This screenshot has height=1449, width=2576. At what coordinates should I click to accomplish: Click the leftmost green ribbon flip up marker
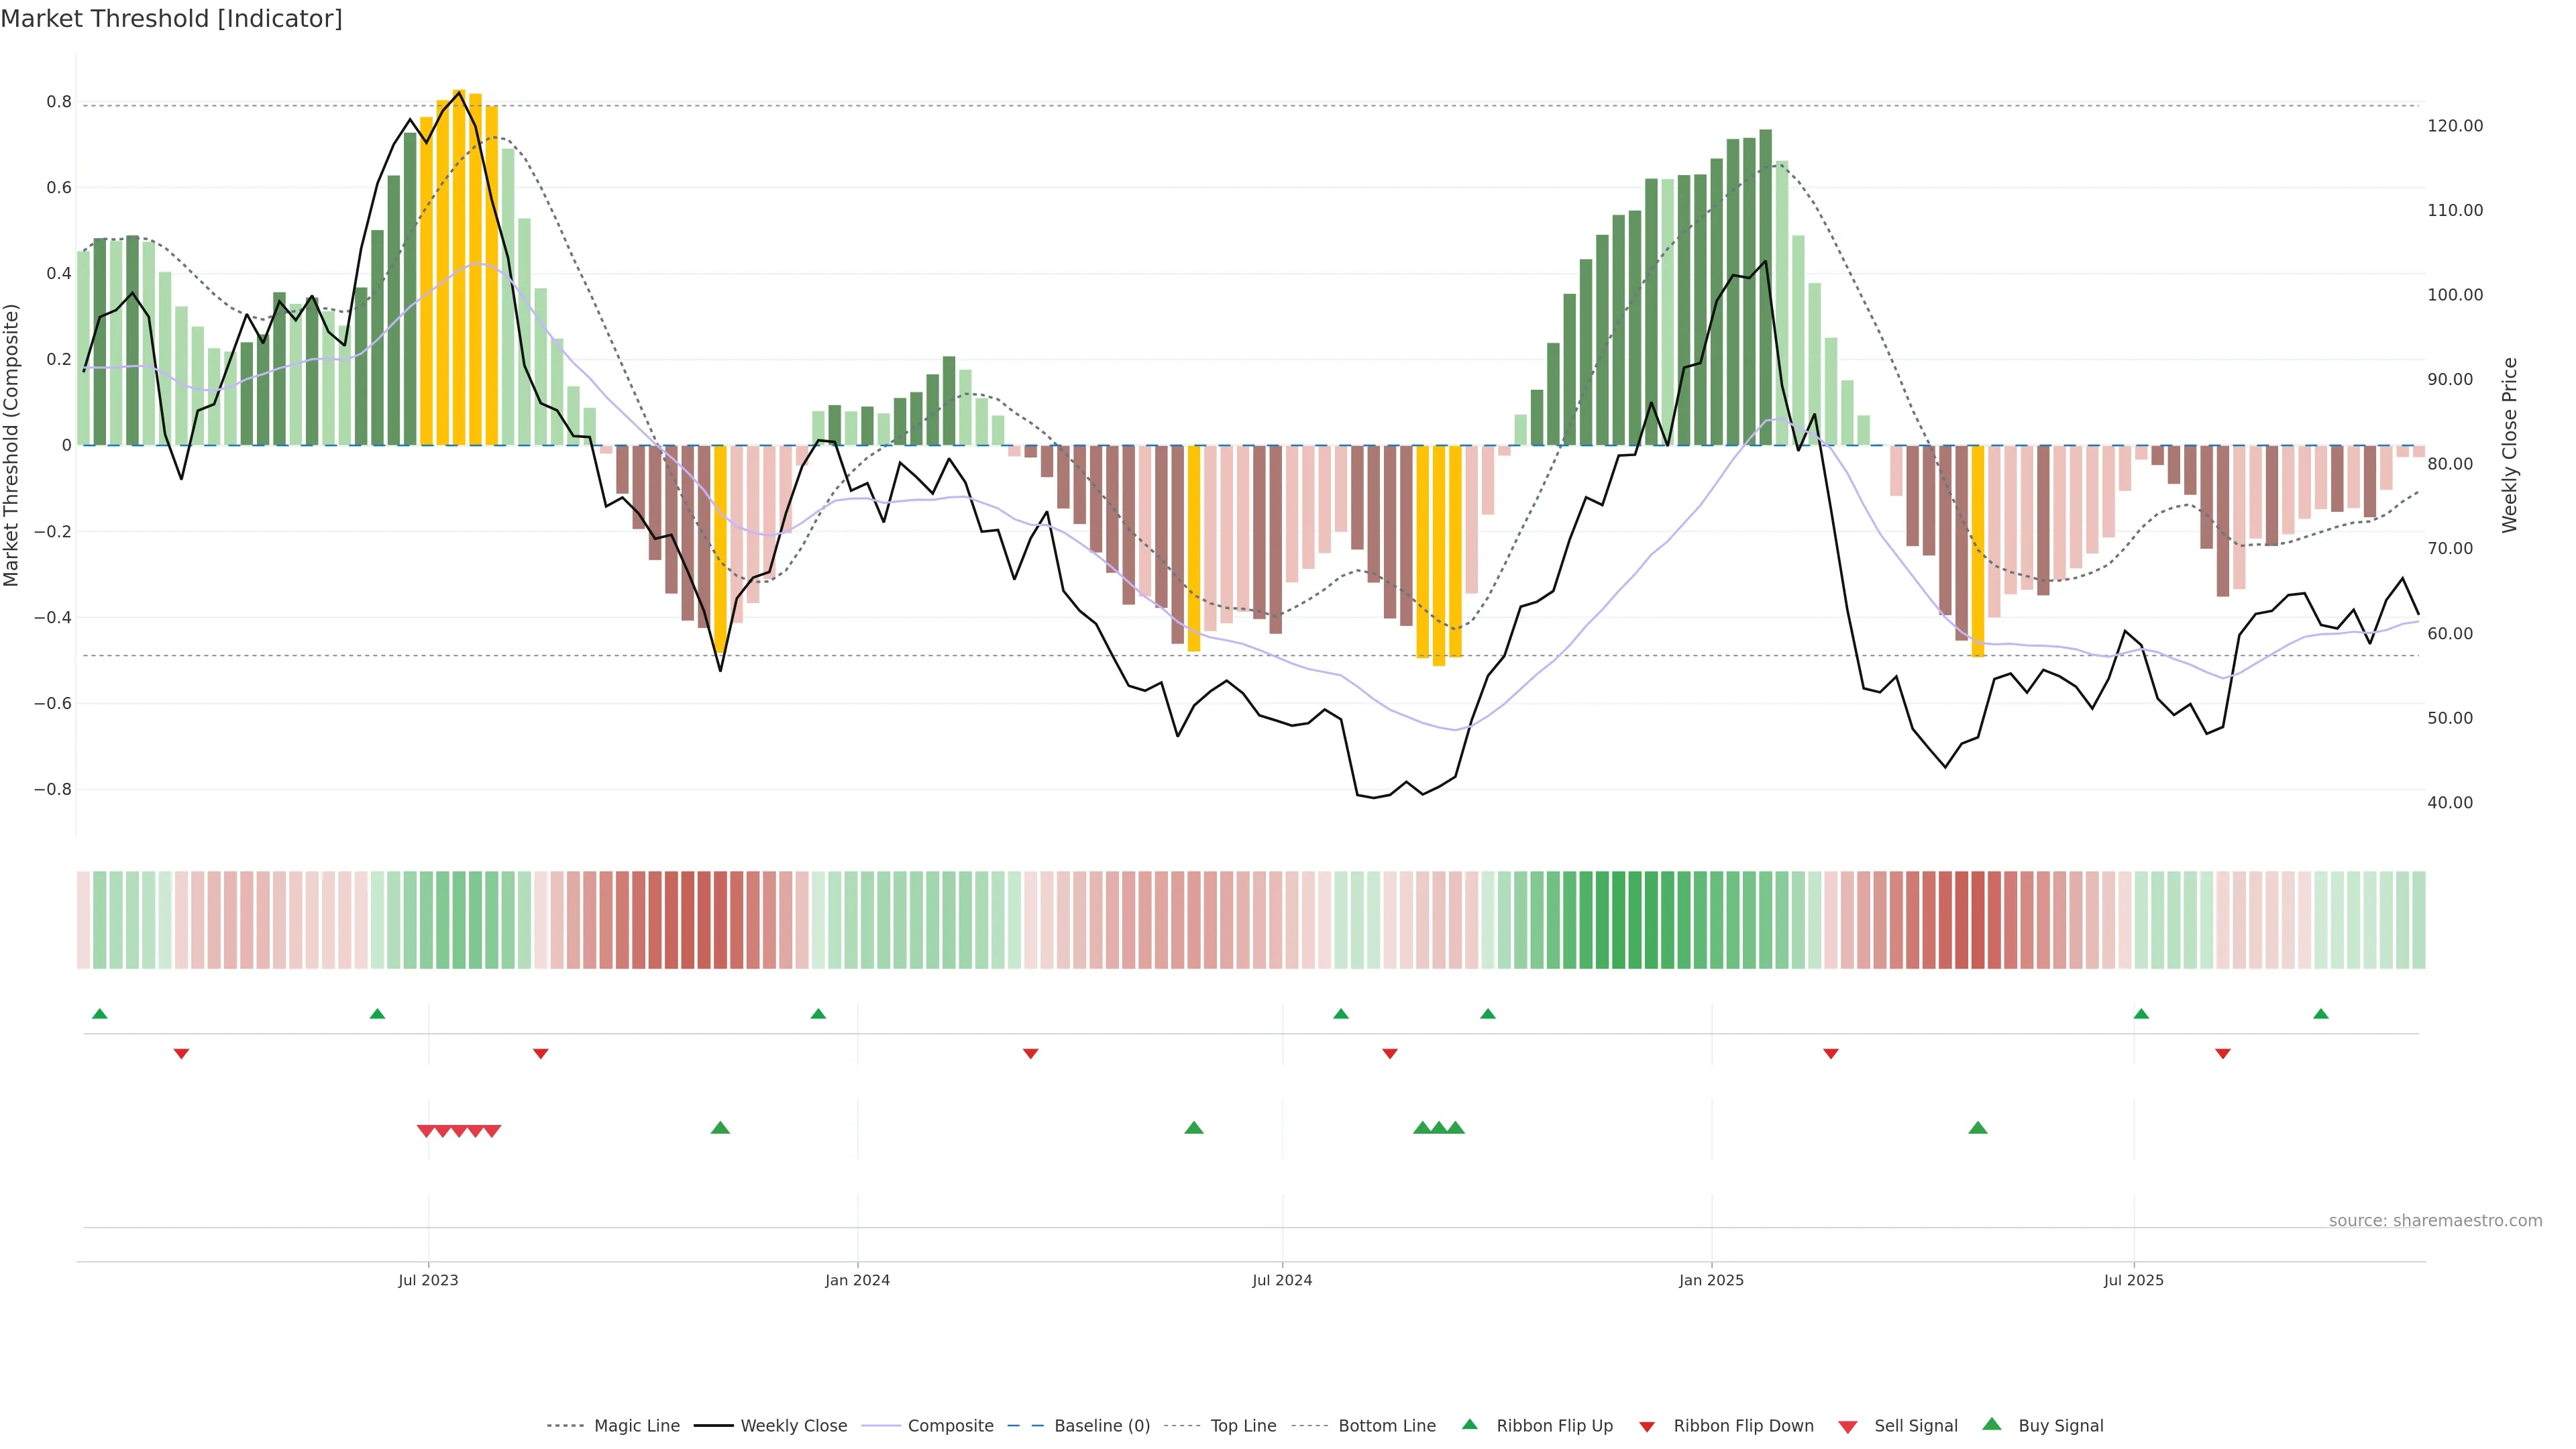click(99, 1014)
